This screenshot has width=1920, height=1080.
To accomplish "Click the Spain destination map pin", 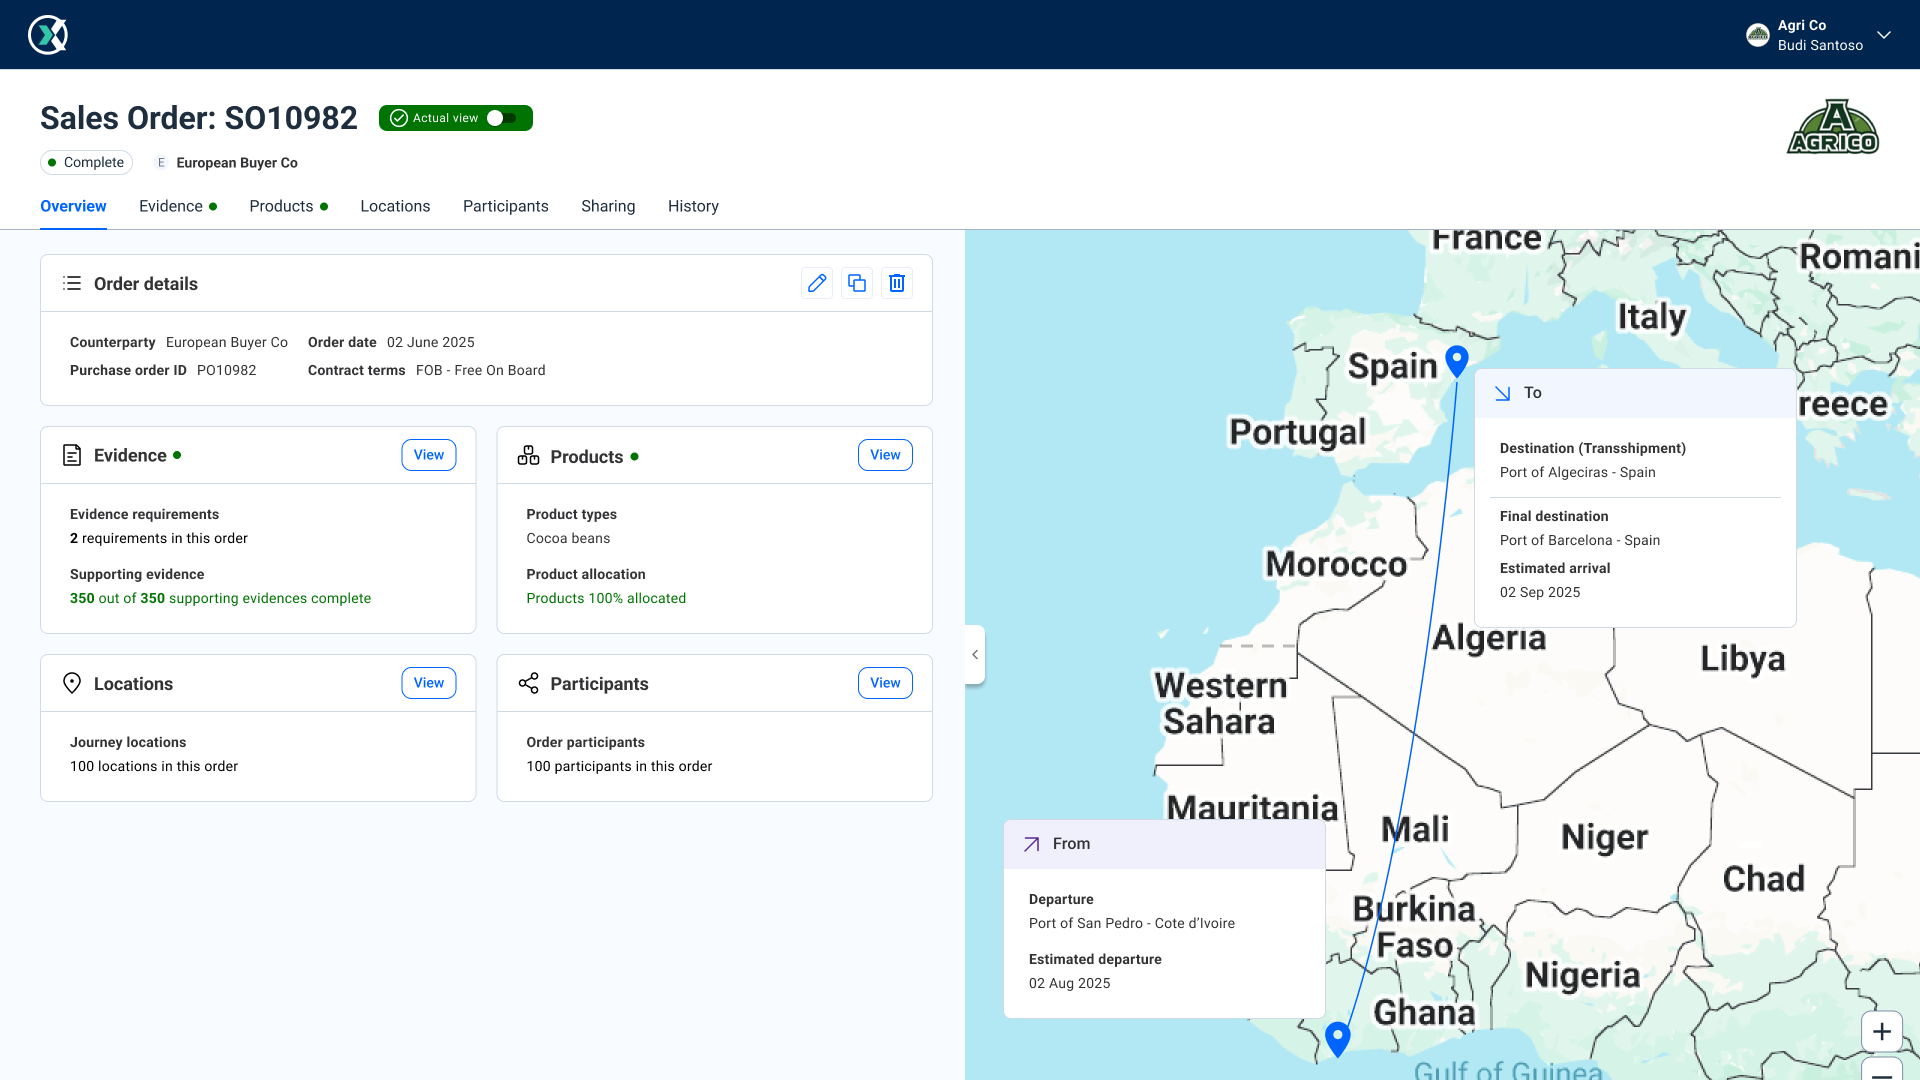I will (1457, 360).
